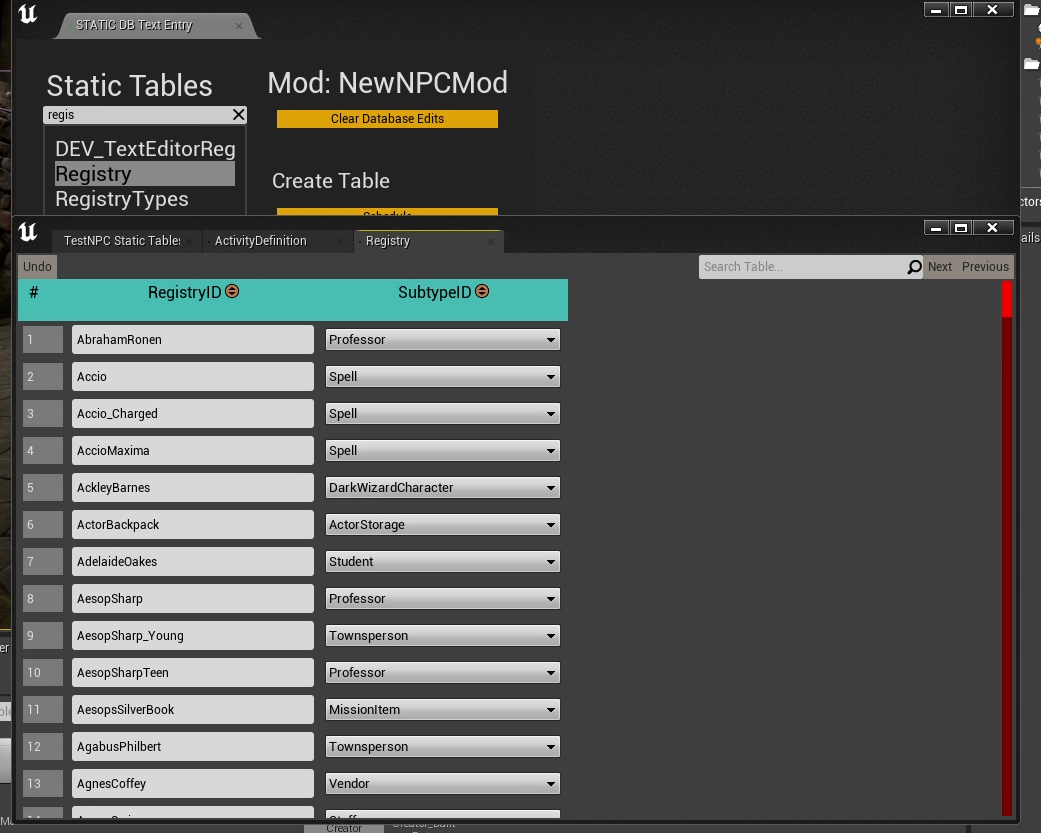Click row number 13 cell
Screen dimensions: 1041x833
pos(42,784)
